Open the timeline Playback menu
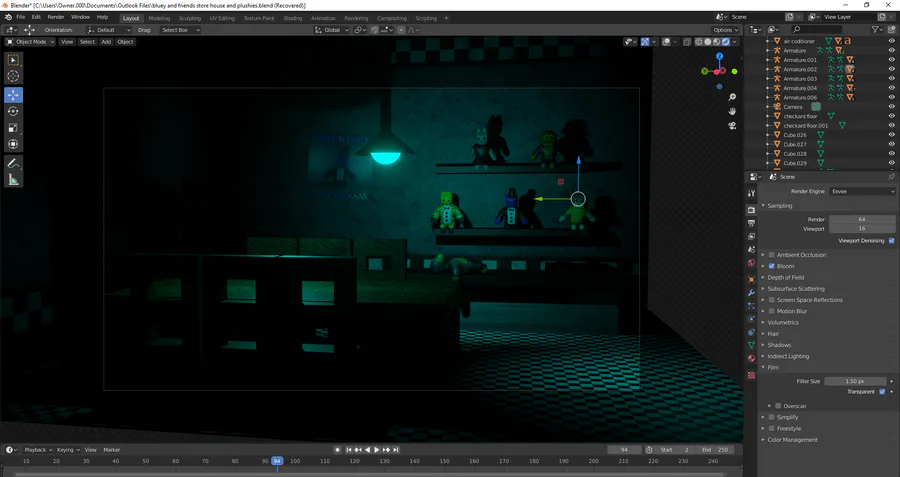This screenshot has width=900, height=477. 38,450
